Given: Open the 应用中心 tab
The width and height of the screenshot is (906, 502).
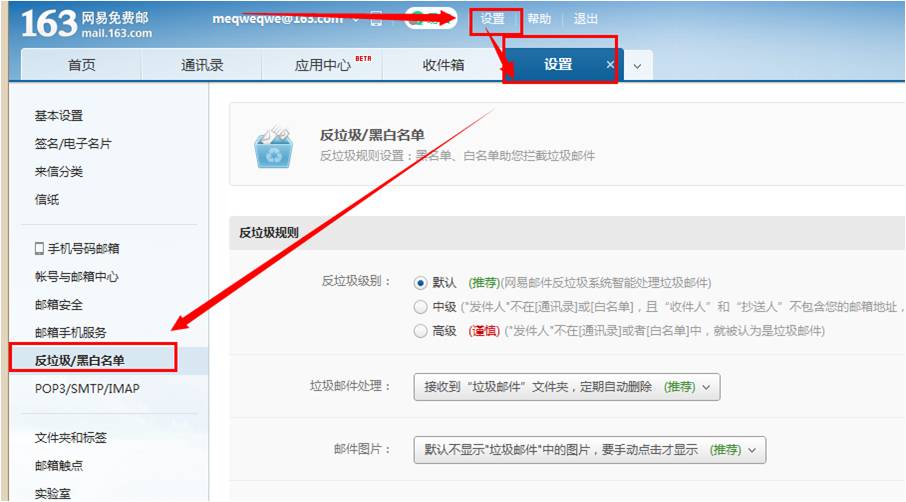Looking at the screenshot, I should pos(323,65).
